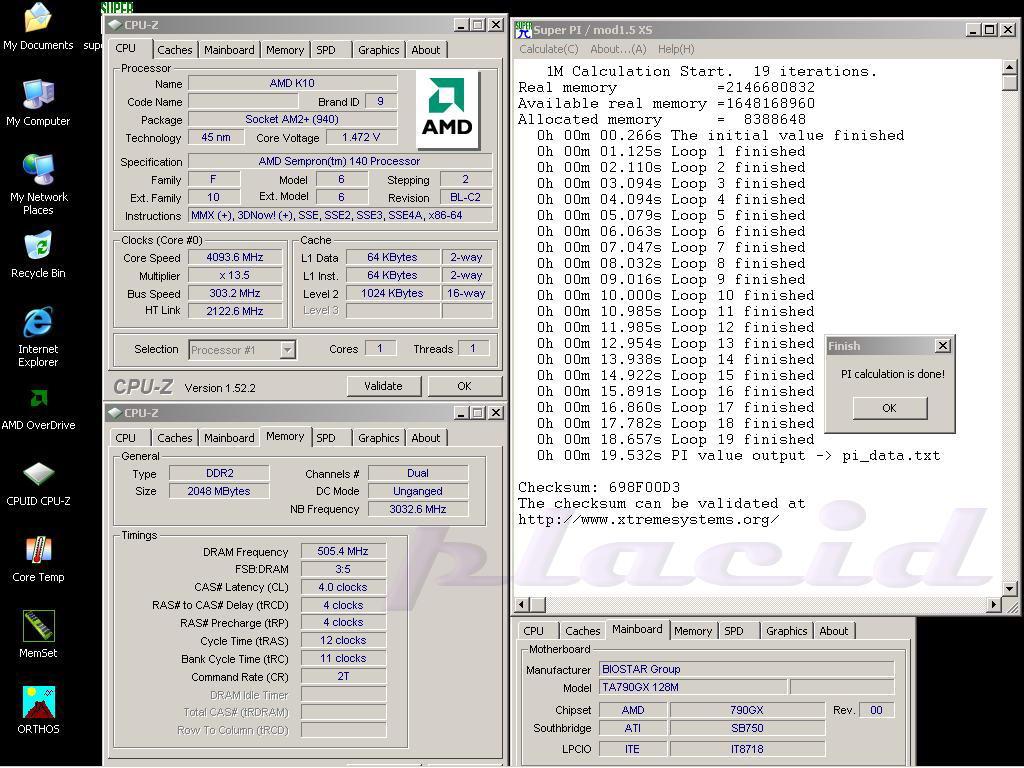
Task: Click the Super PI horizontal scroll left arrow
Action: (522, 605)
